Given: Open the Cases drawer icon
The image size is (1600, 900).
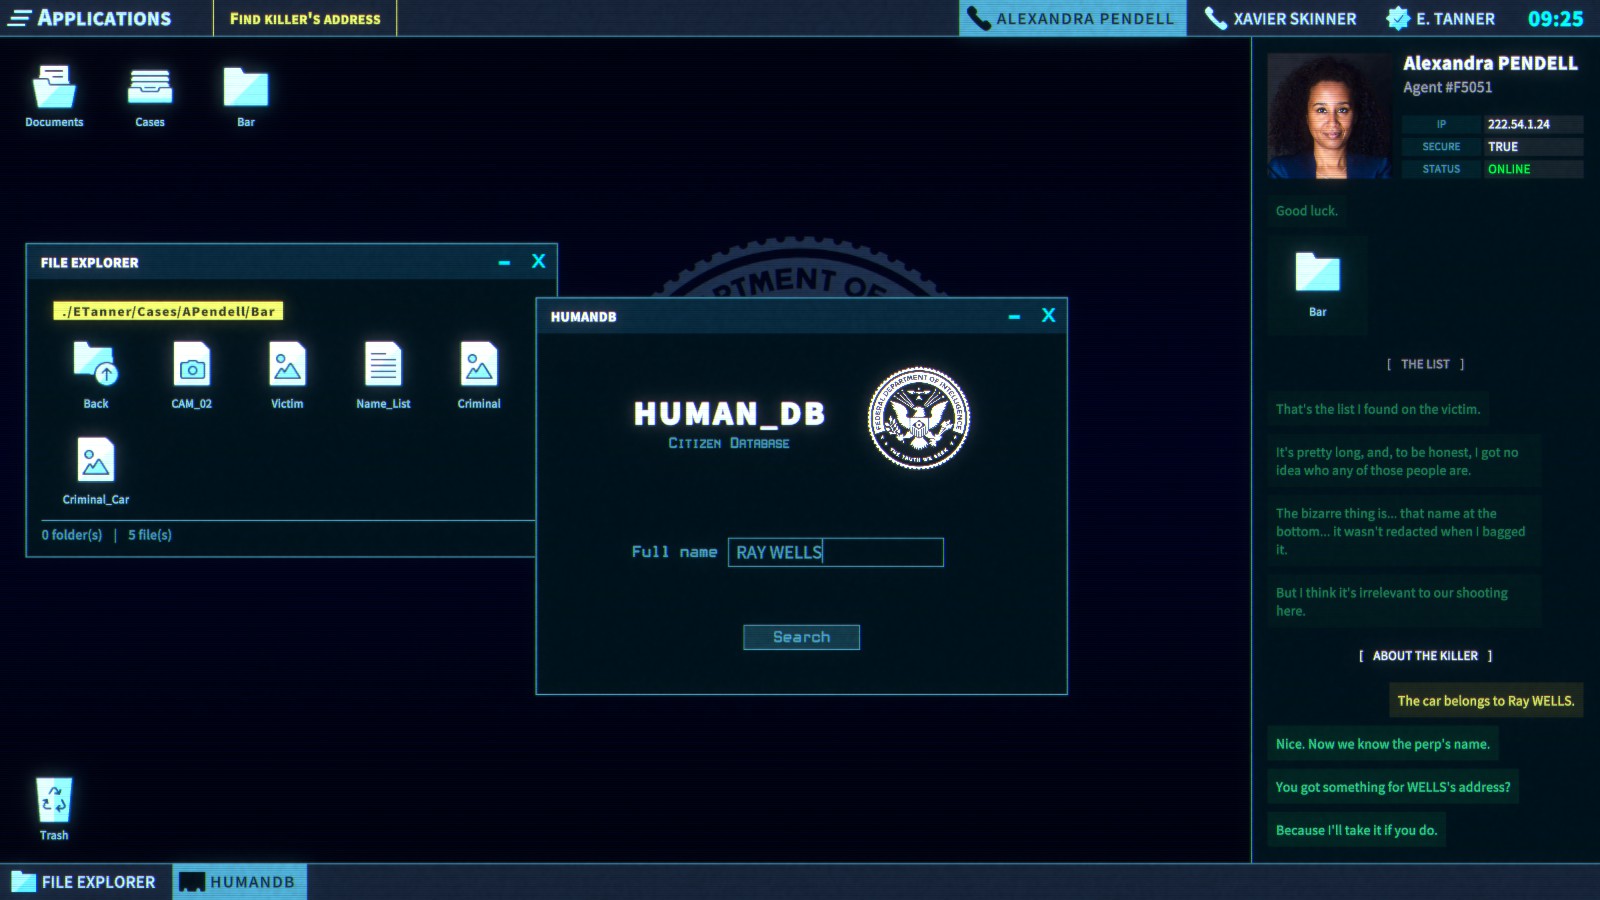Looking at the screenshot, I should pyautogui.click(x=150, y=90).
